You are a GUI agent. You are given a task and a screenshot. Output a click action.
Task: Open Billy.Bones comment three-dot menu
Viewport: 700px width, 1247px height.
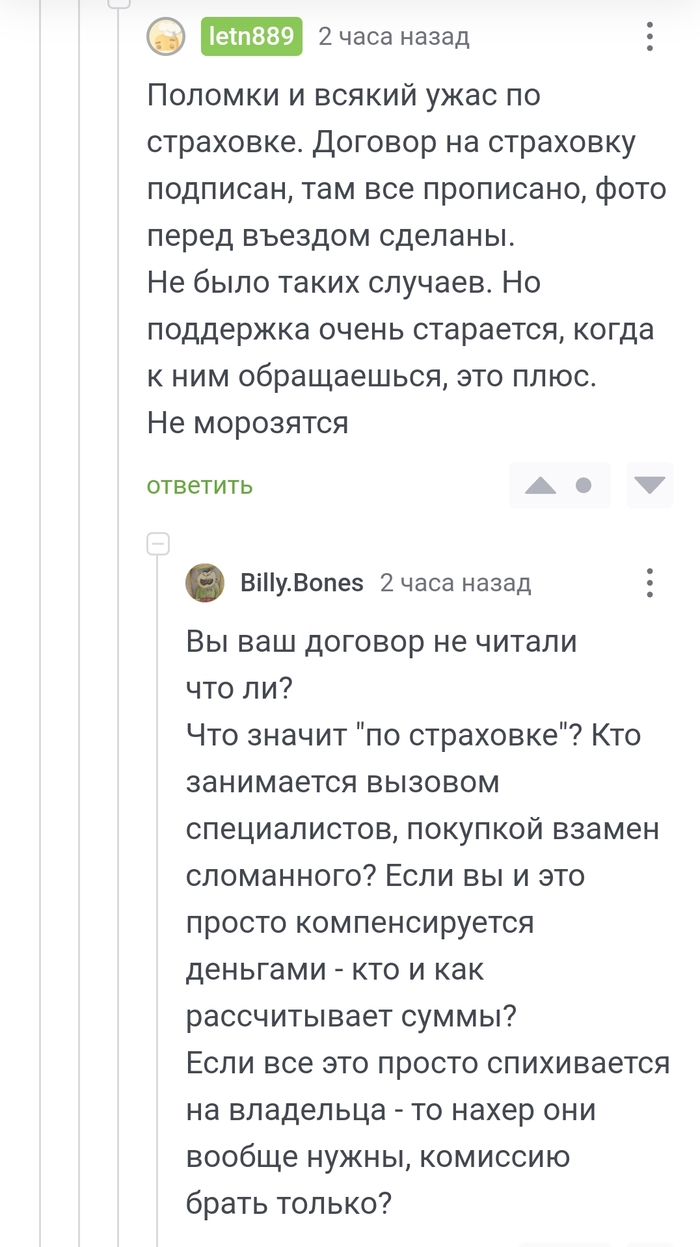(x=650, y=582)
